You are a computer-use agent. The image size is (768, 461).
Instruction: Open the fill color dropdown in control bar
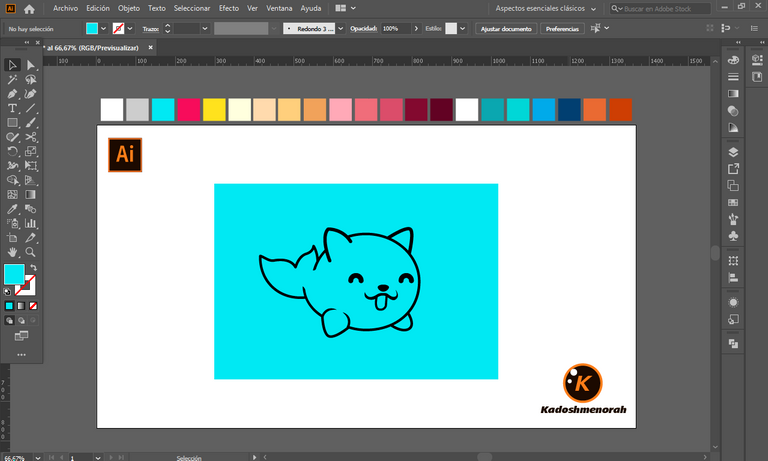tap(103, 28)
